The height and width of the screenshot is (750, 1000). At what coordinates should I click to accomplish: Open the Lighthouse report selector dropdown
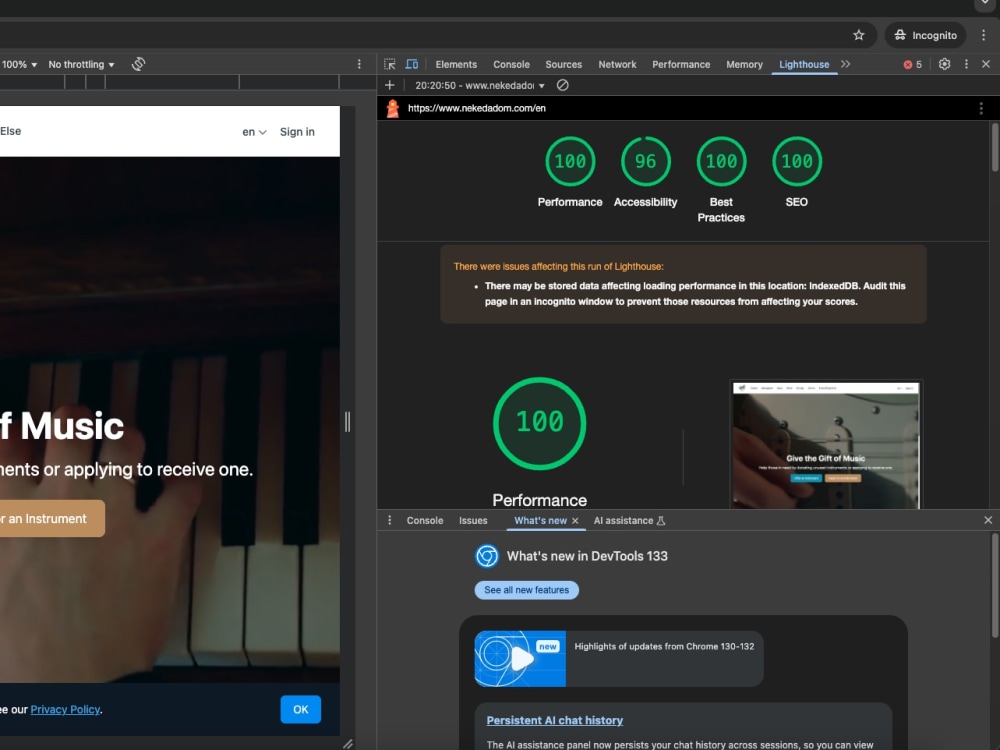(x=480, y=85)
